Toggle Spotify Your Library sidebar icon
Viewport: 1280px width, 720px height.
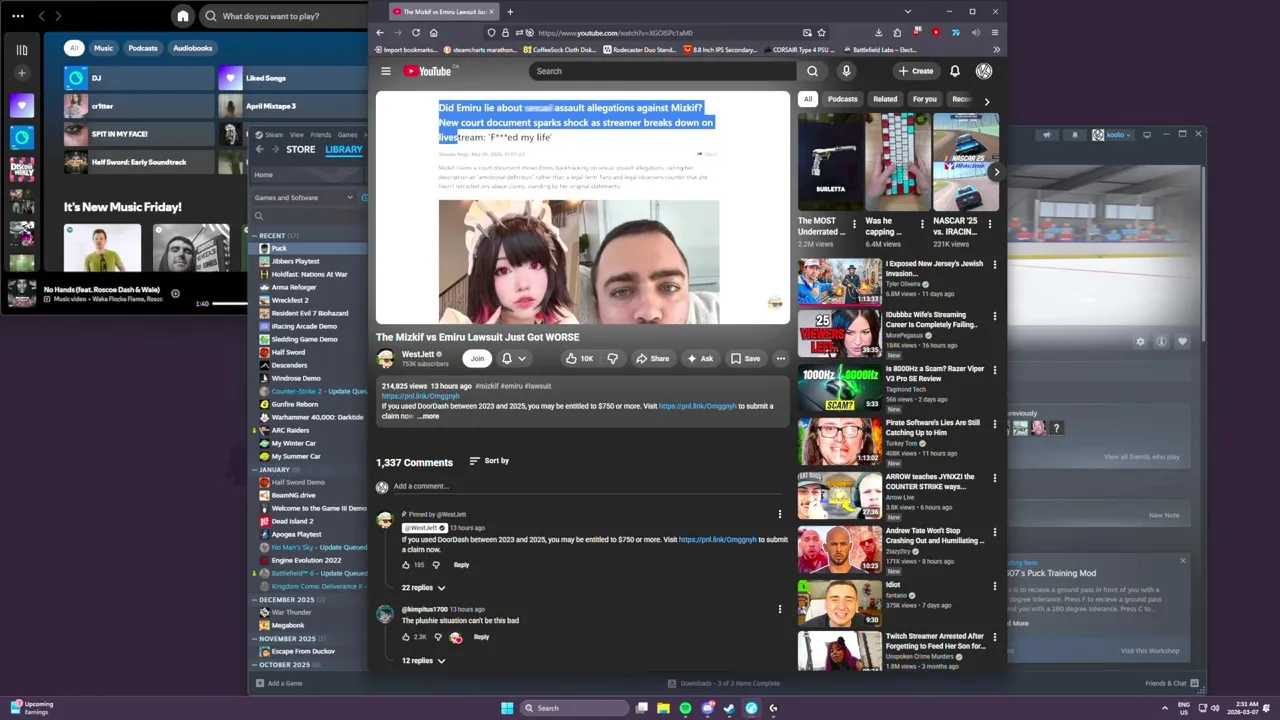(22, 49)
